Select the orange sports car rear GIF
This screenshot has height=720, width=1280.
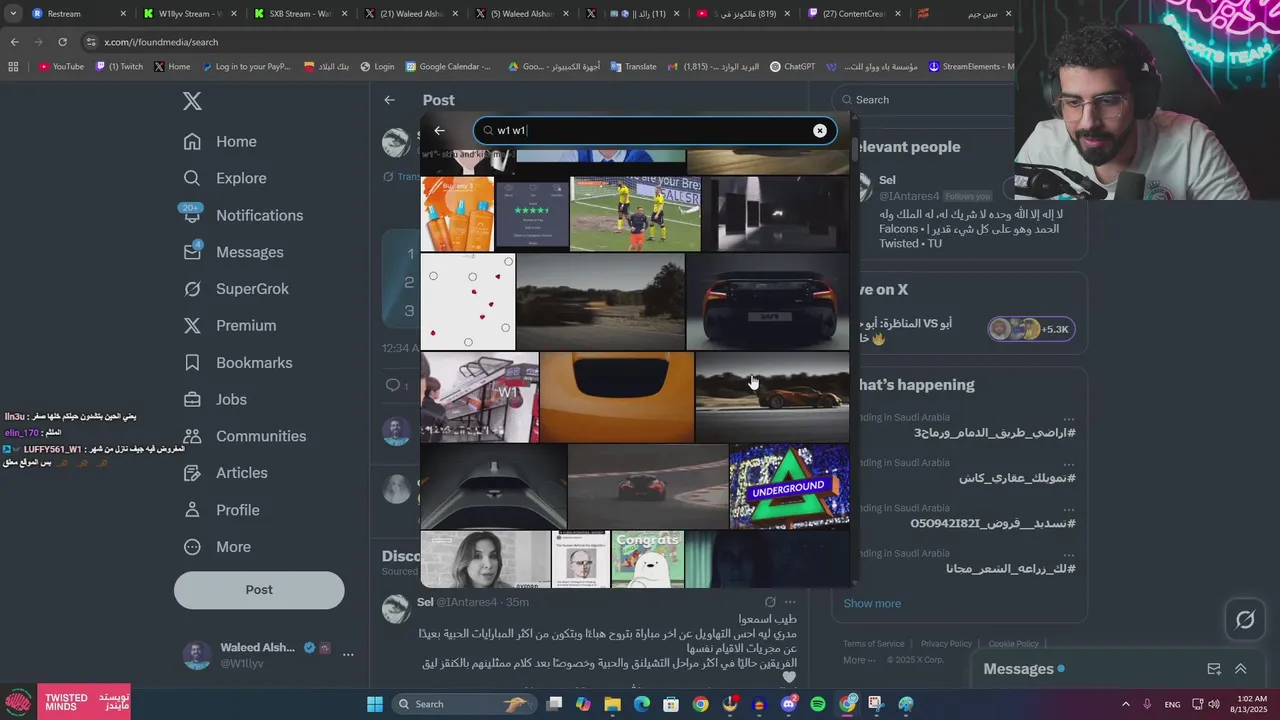(x=768, y=301)
